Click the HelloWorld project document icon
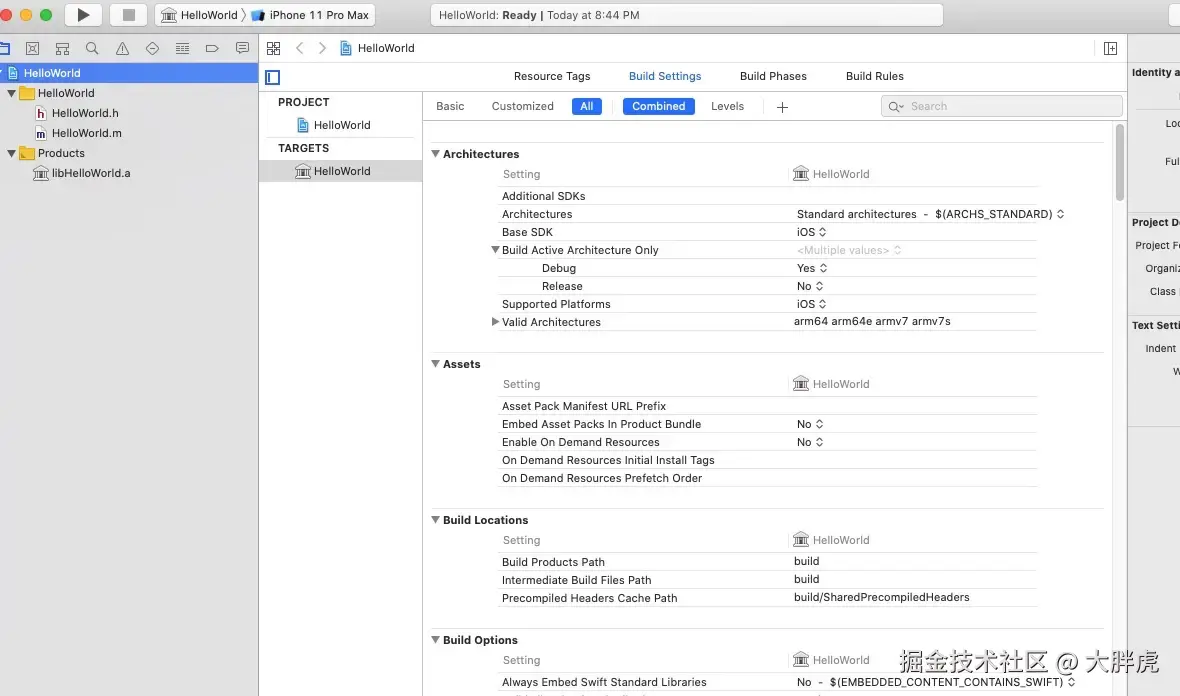Image resolution: width=1180 pixels, height=696 pixels. pyautogui.click(x=303, y=125)
